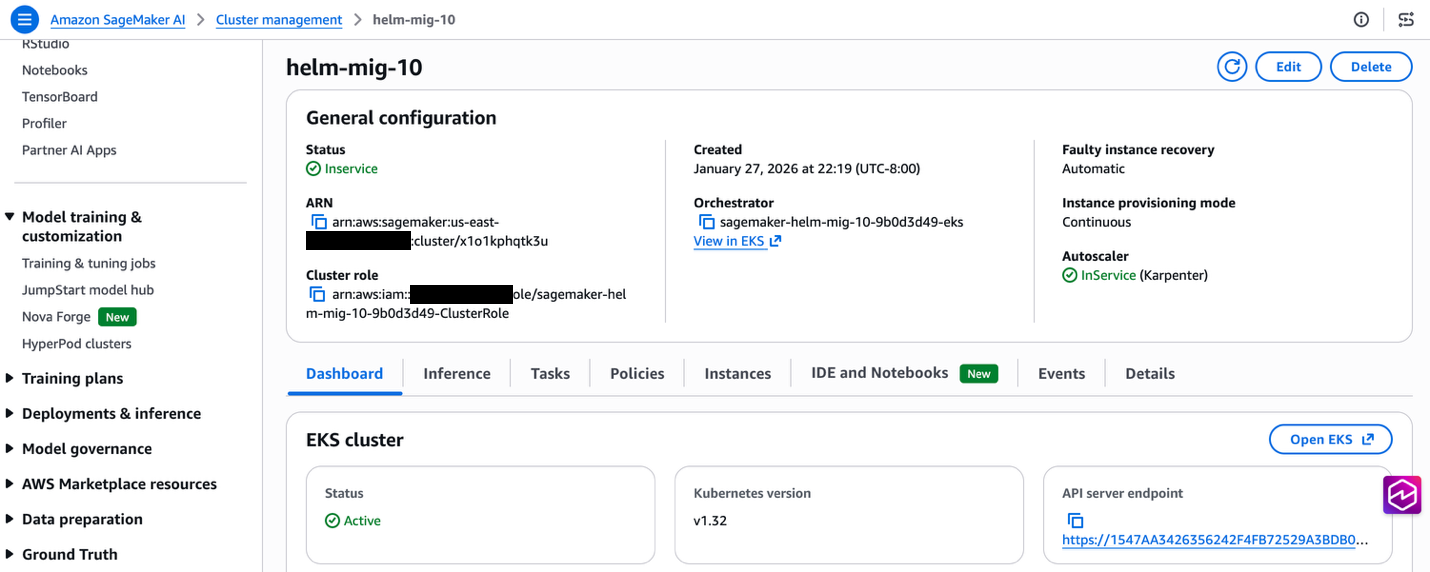
Task: Switch to the Inference tab
Action: (x=457, y=373)
